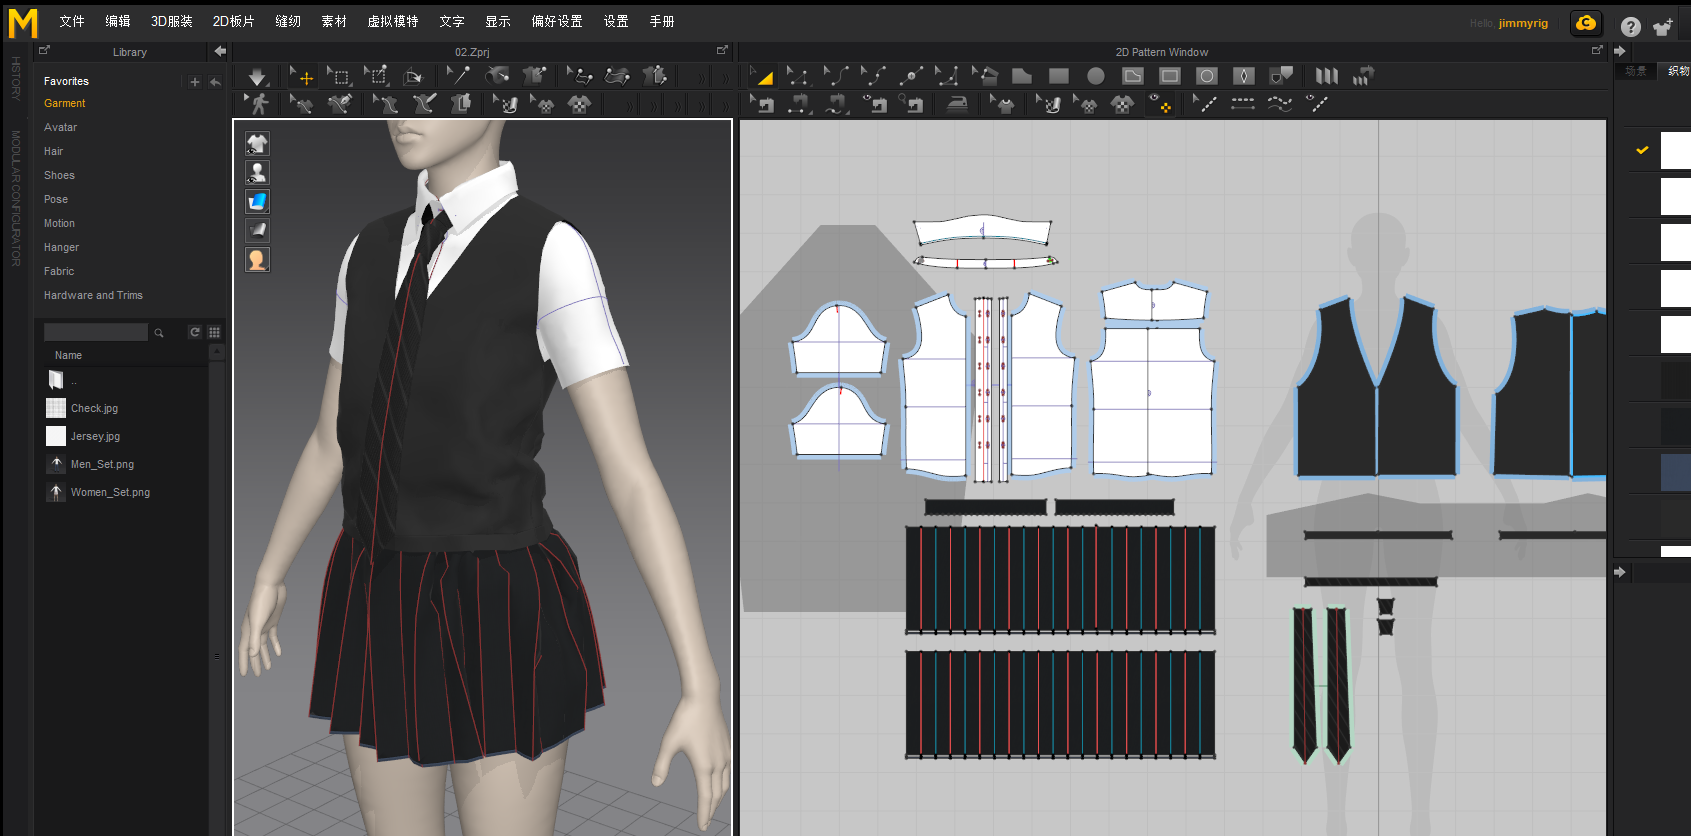Select the Check.jpg file thumbnail
The width and height of the screenshot is (1691, 836).
56,408
